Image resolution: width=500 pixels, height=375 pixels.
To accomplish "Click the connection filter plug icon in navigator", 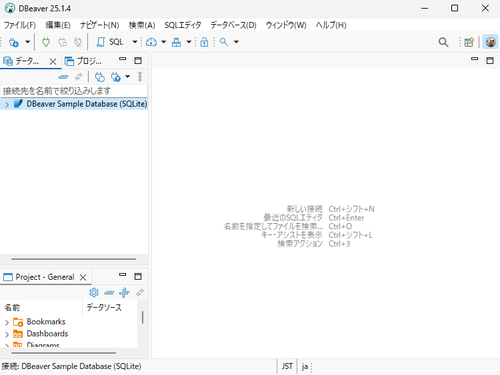I will (x=116, y=77).
